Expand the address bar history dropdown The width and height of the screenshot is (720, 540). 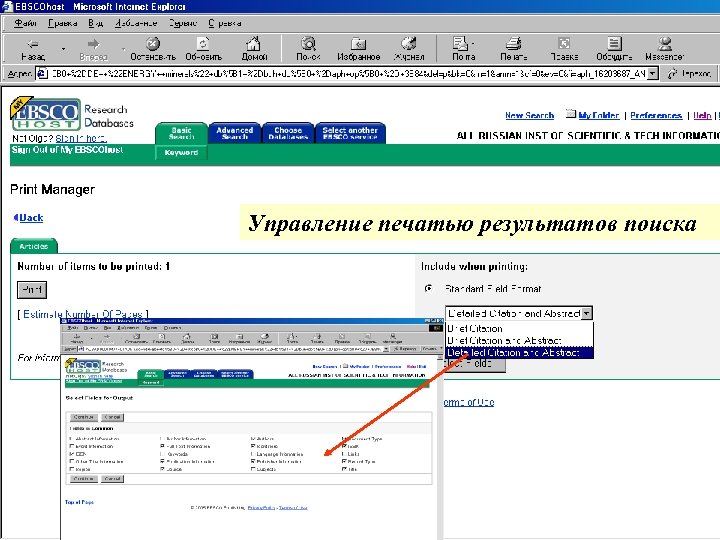click(653, 73)
